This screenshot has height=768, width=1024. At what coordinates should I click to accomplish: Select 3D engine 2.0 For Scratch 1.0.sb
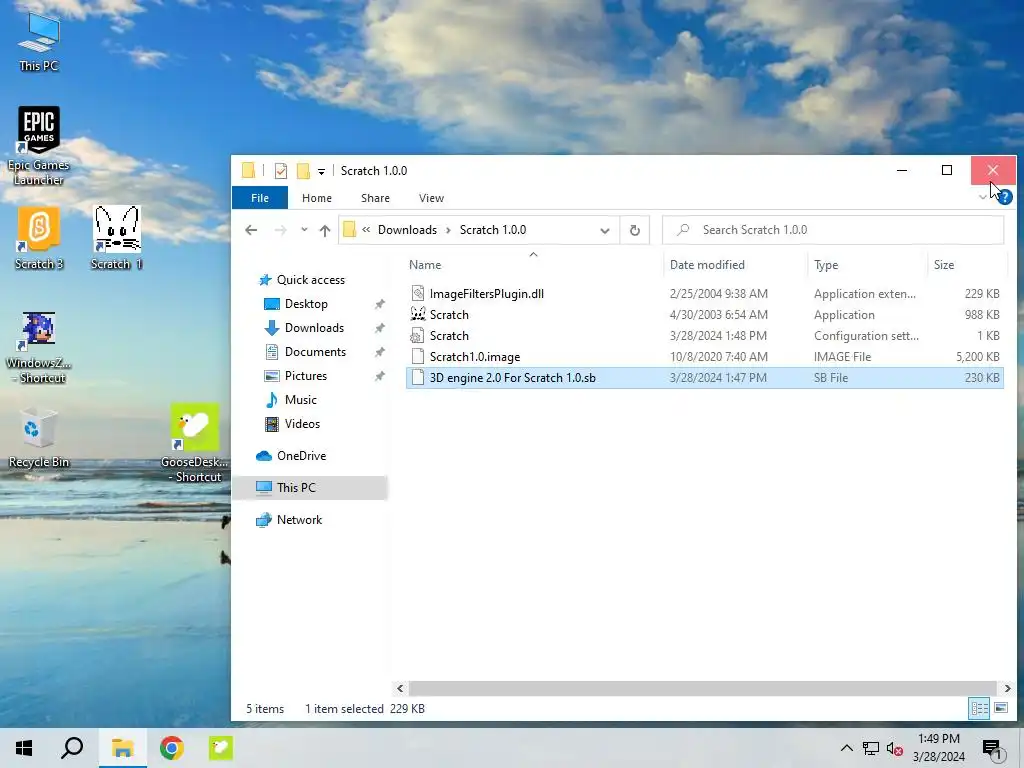[x=705, y=377]
